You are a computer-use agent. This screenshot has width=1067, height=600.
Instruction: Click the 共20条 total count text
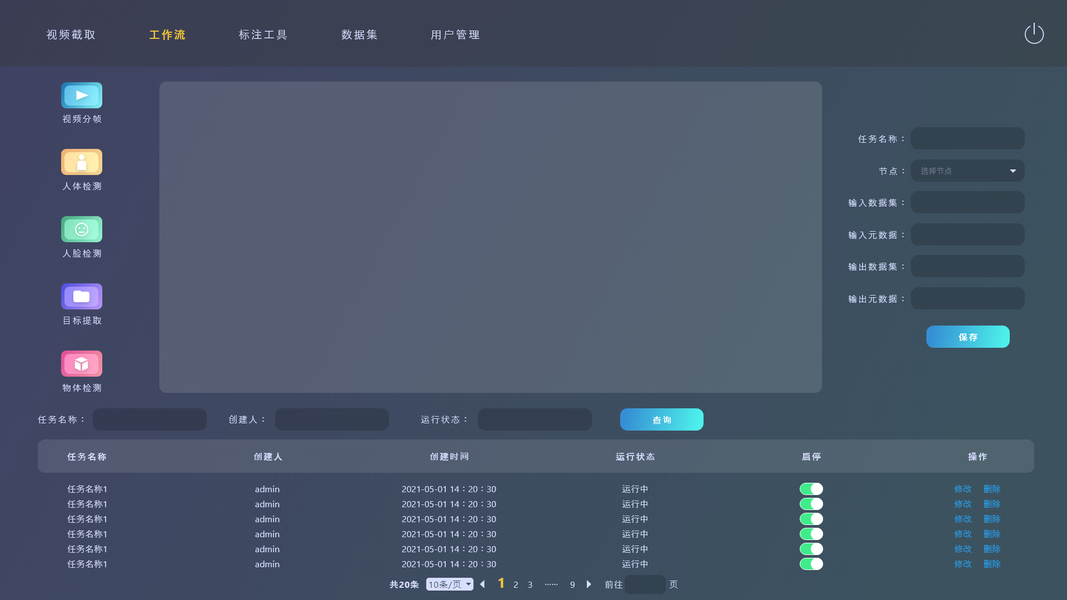tap(404, 585)
